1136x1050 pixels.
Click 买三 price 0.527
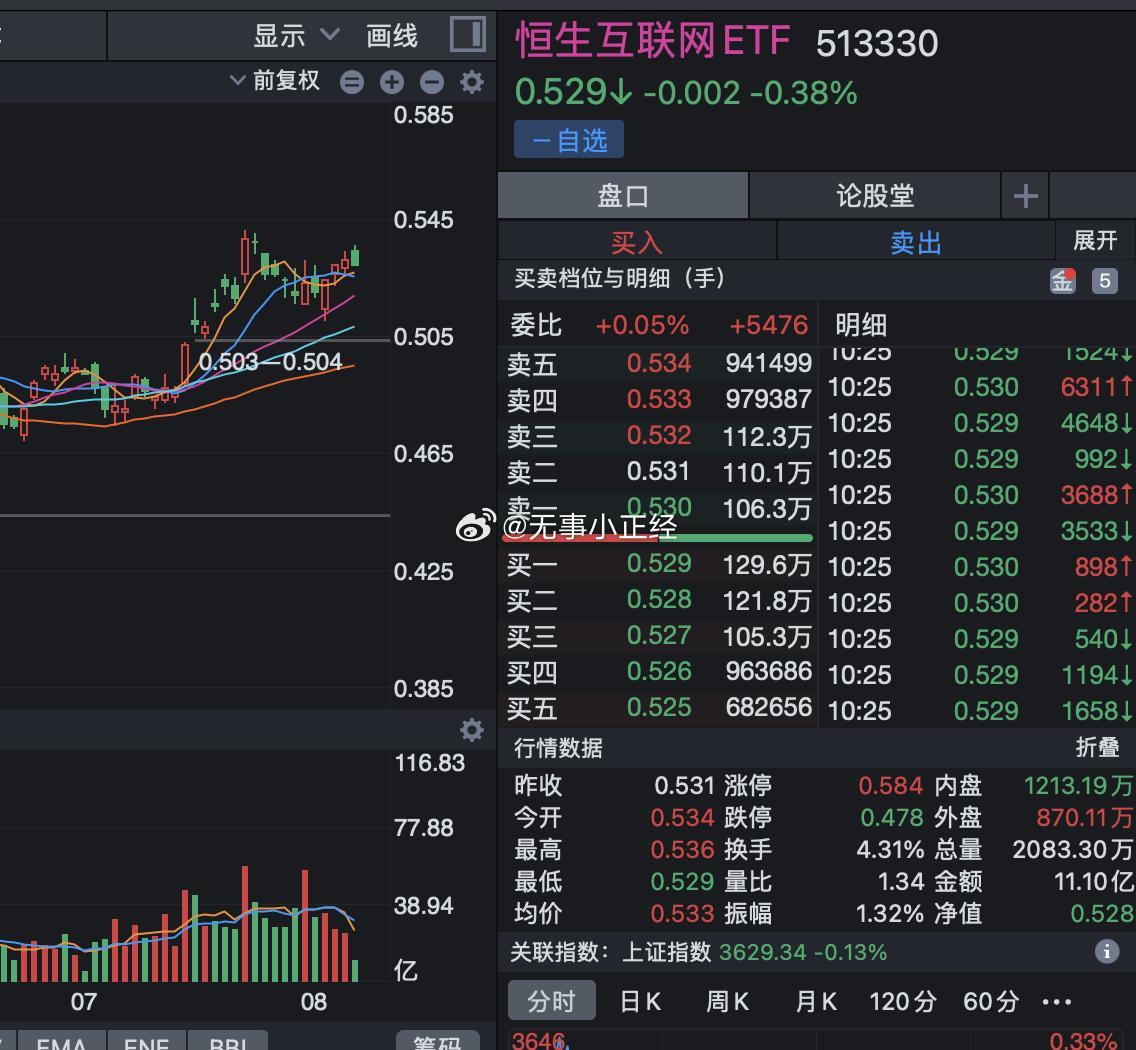click(x=659, y=636)
